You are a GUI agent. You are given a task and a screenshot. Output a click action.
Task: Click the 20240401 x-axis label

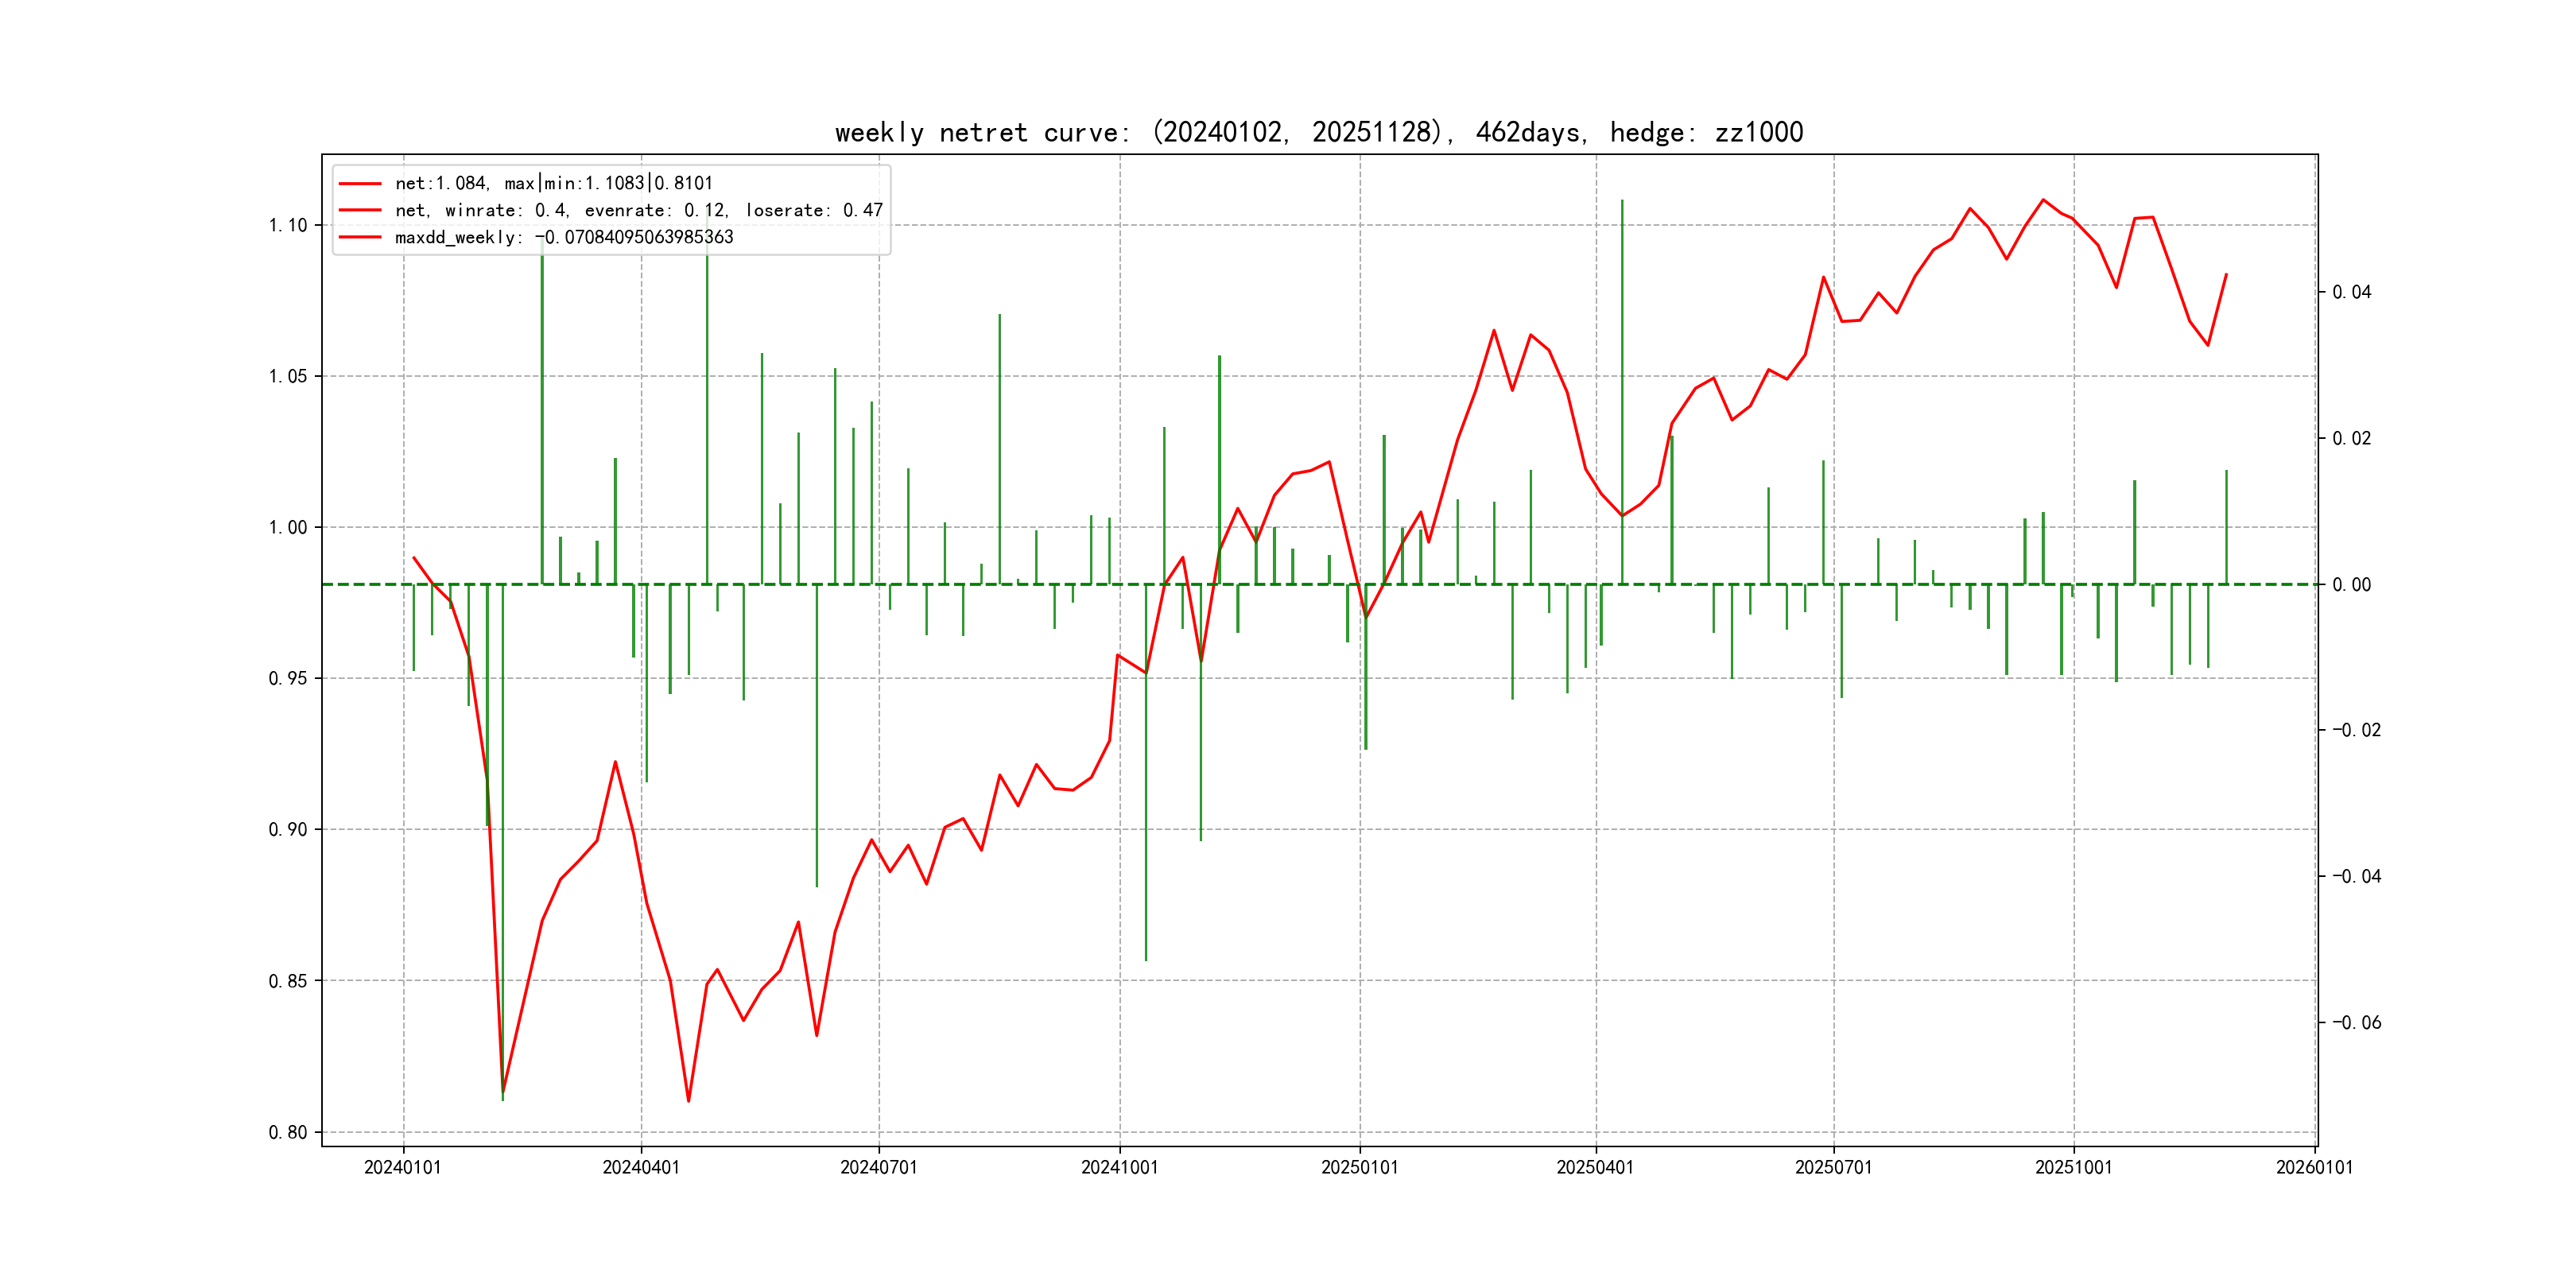point(640,1168)
